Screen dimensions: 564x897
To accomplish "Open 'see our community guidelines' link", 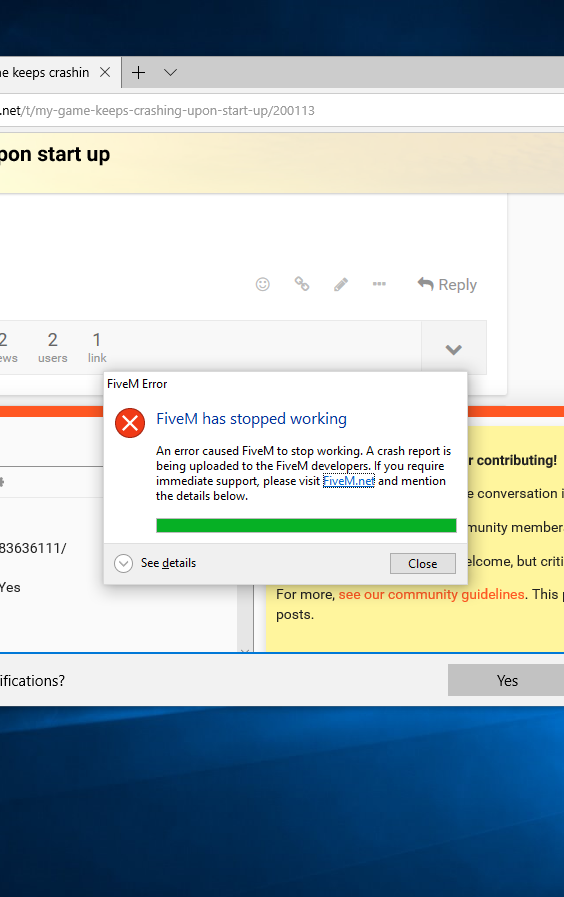I will click(x=431, y=594).
